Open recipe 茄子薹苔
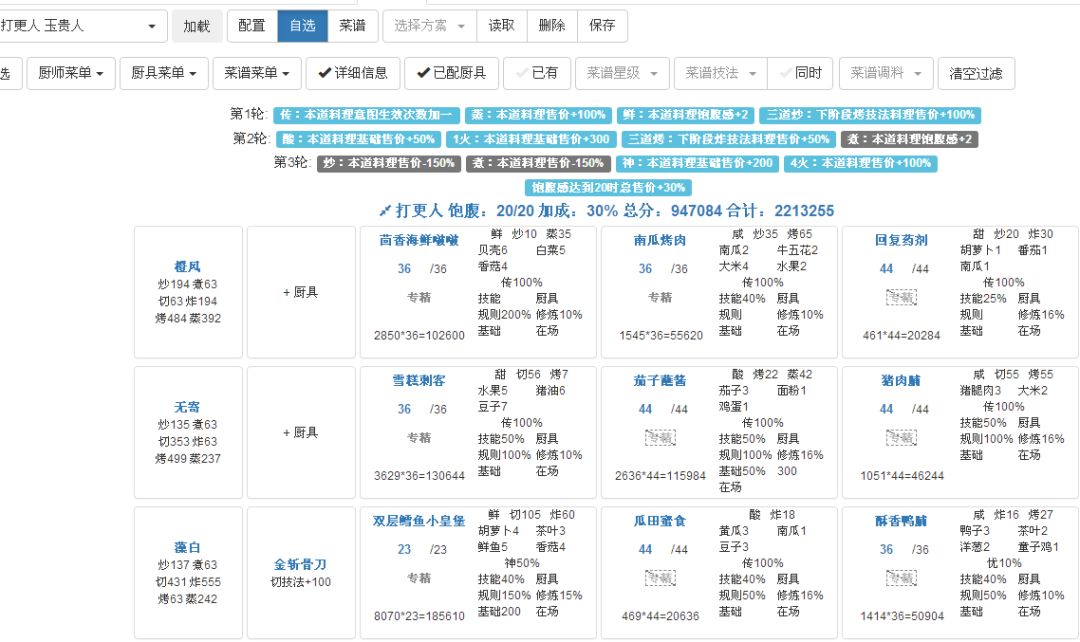 pyautogui.click(x=660, y=380)
